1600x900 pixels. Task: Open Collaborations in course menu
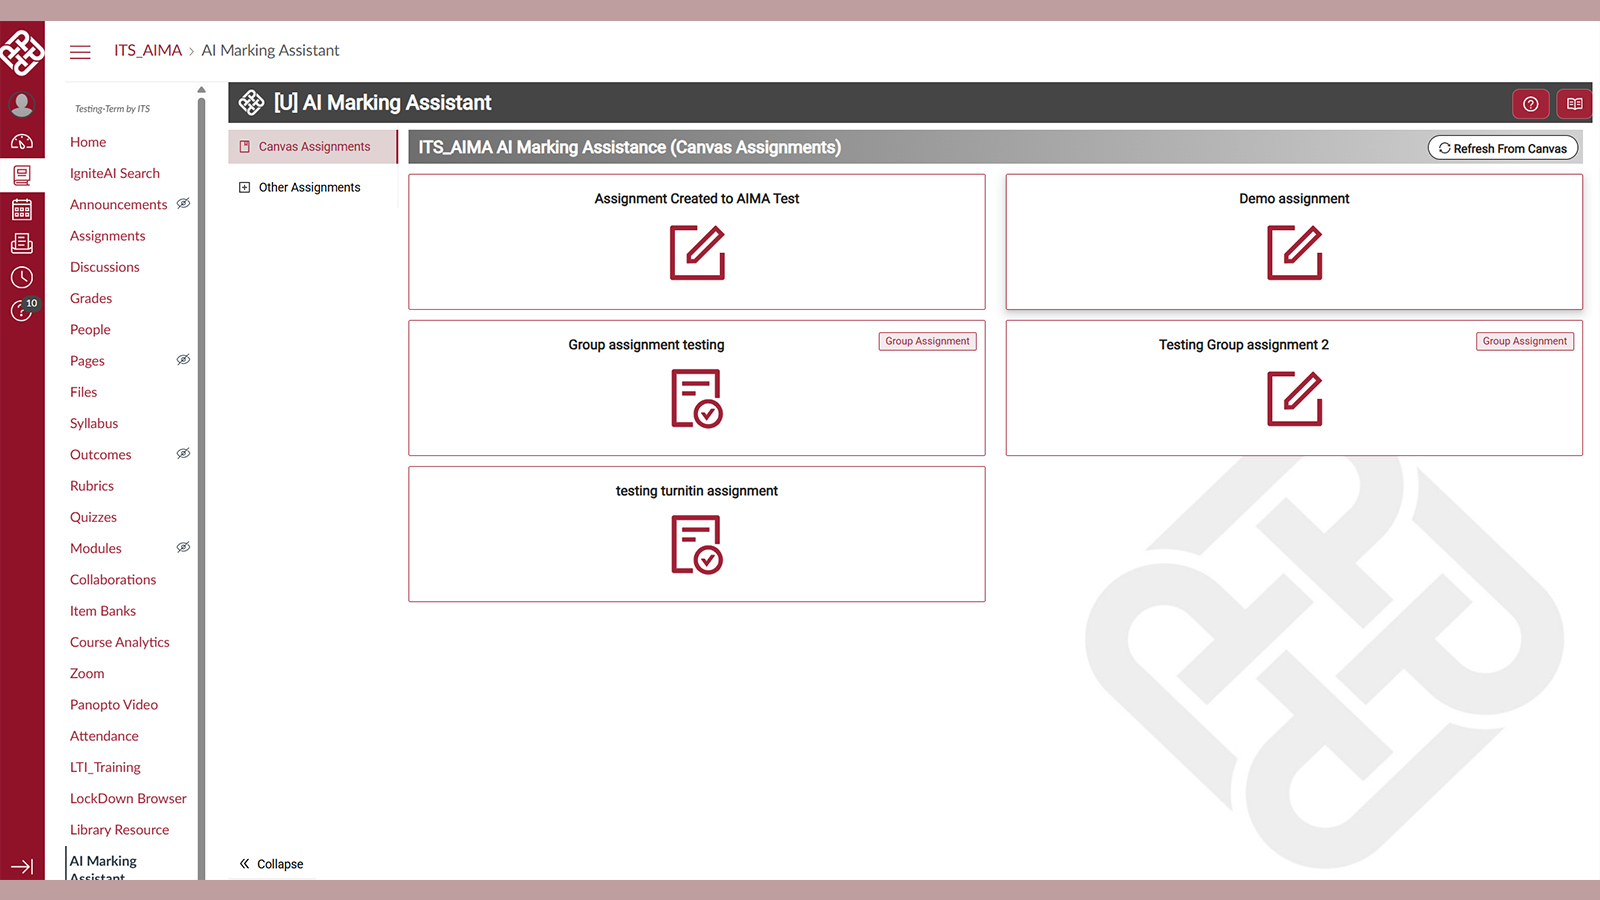click(x=113, y=580)
